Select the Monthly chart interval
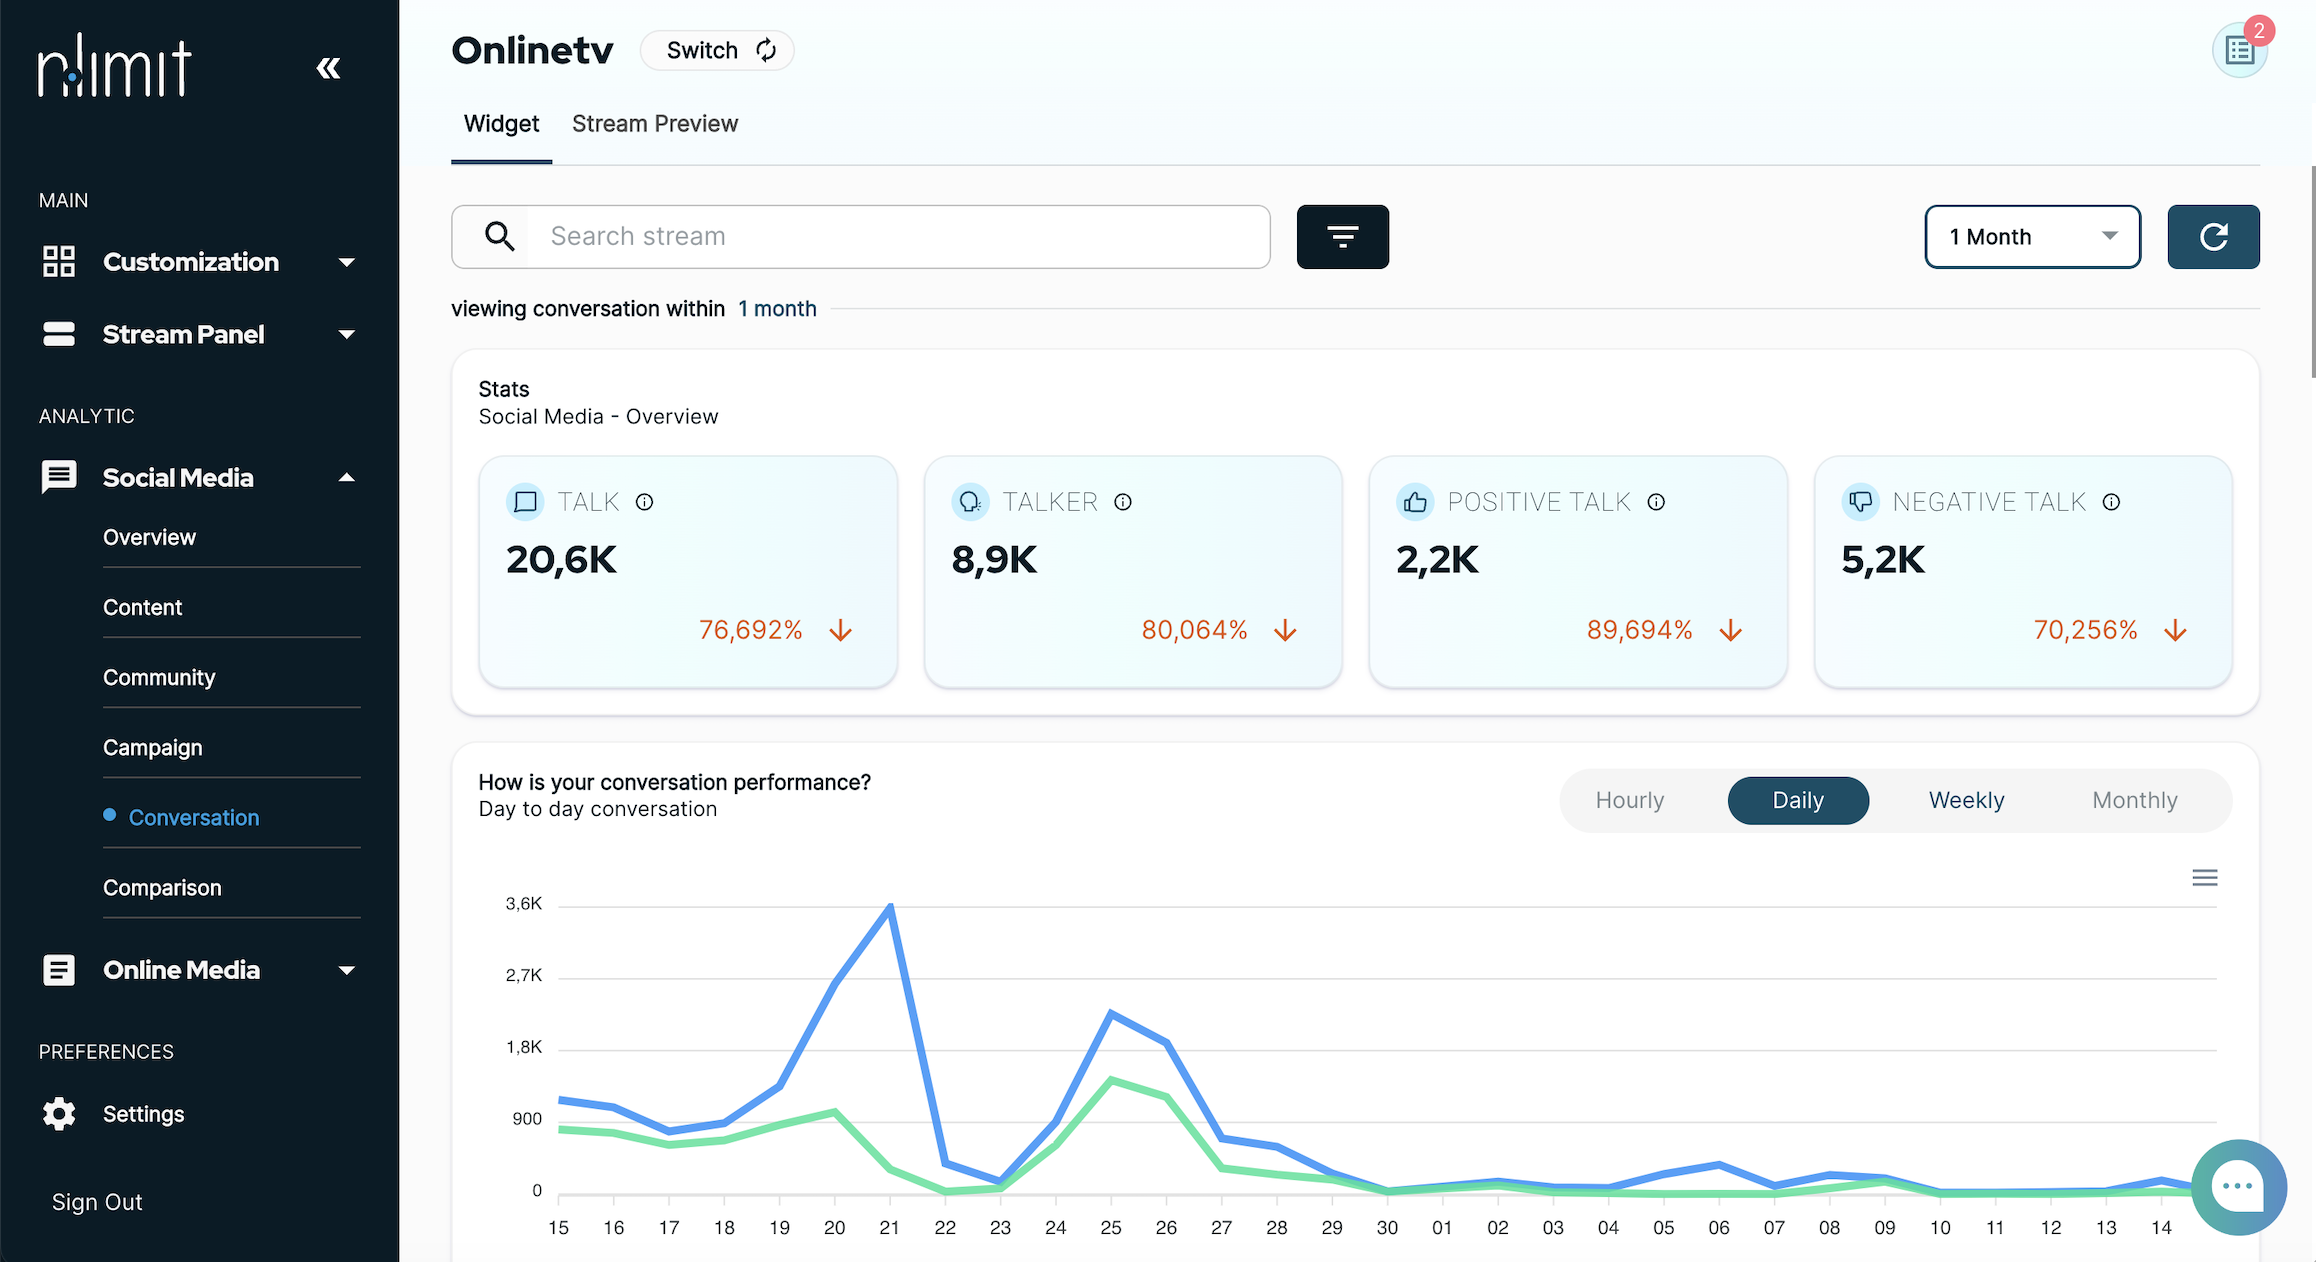This screenshot has width=2316, height=1262. coord(2135,800)
